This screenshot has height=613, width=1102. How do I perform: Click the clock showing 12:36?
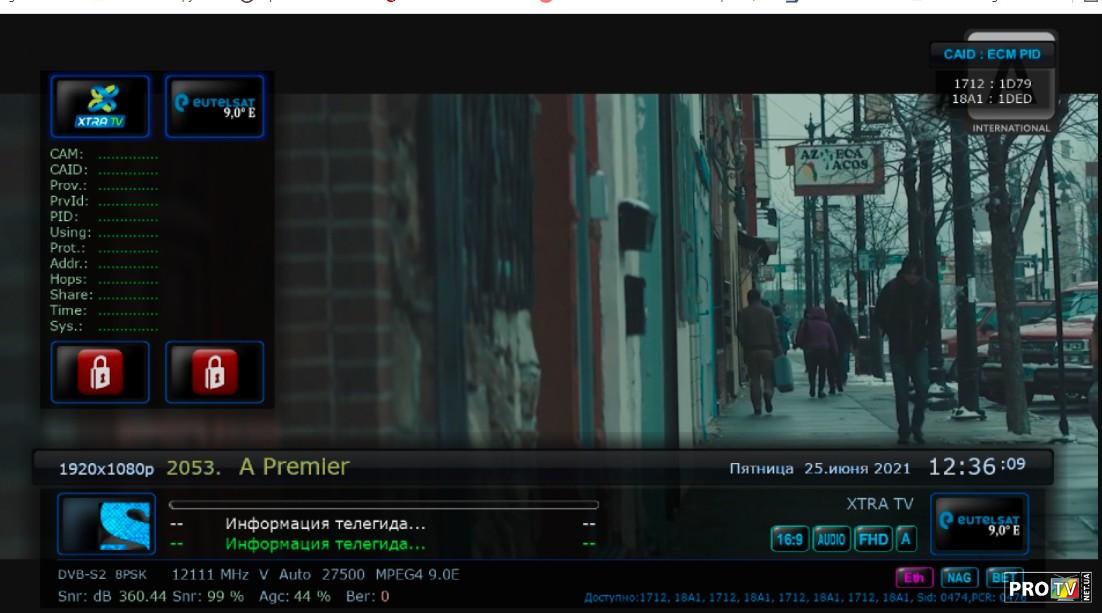tap(974, 467)
